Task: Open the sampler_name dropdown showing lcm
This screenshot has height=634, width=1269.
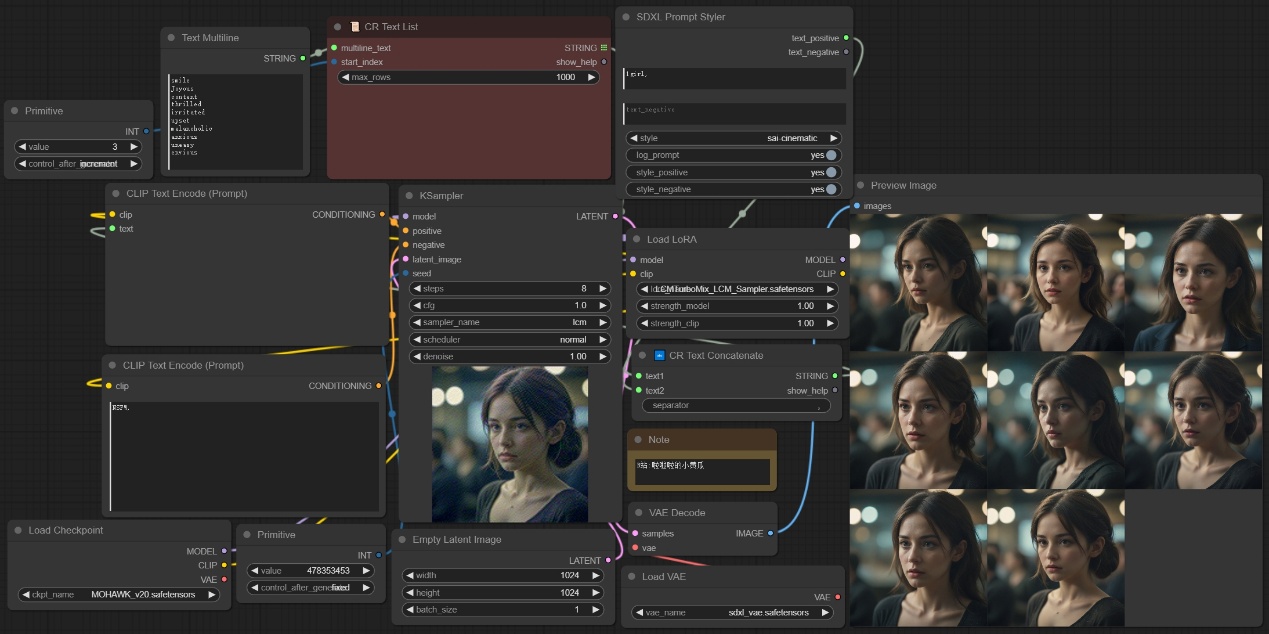Action: pyautogui.click(x=509, y=323)
